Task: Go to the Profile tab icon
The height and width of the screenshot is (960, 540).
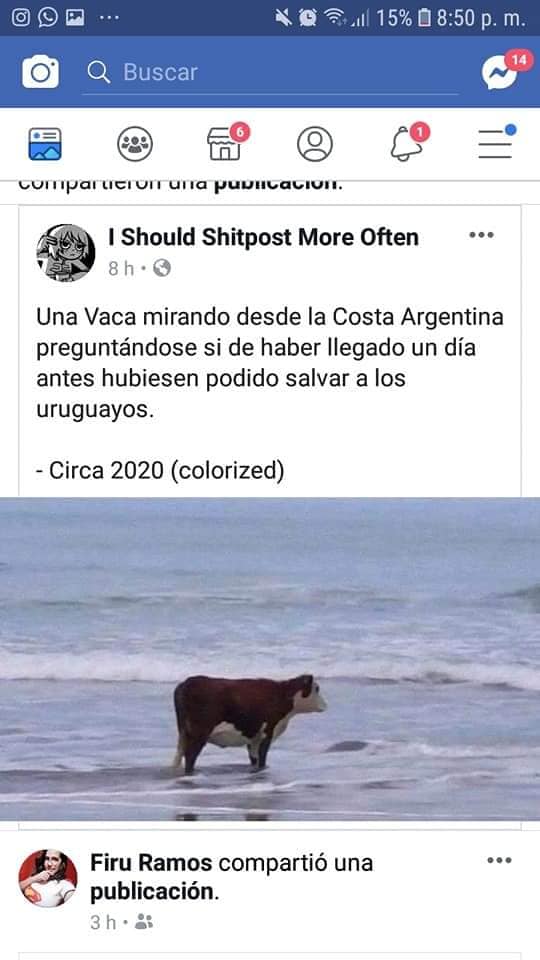Action: 315,144
